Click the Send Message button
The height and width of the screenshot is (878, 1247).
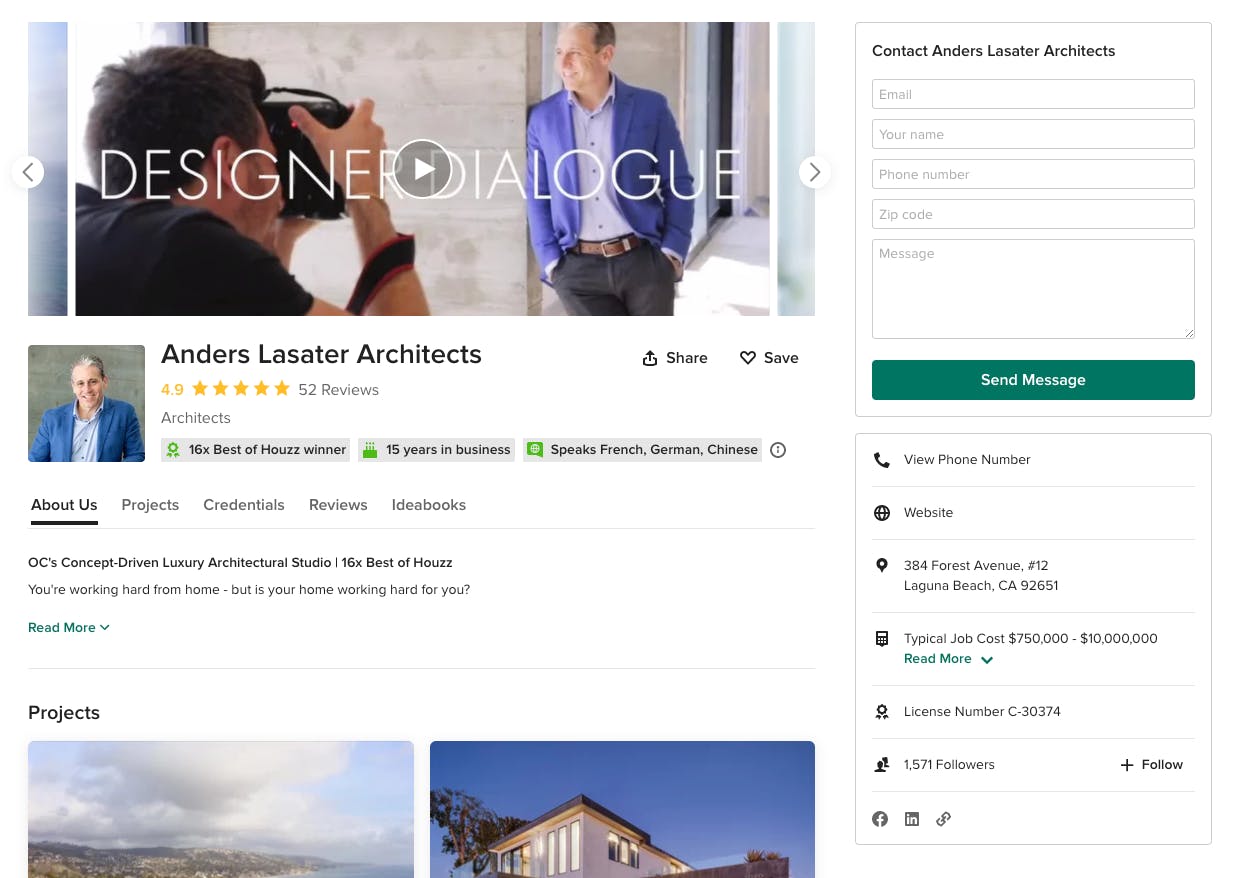pyautogui.click(x=1033, y=380)
